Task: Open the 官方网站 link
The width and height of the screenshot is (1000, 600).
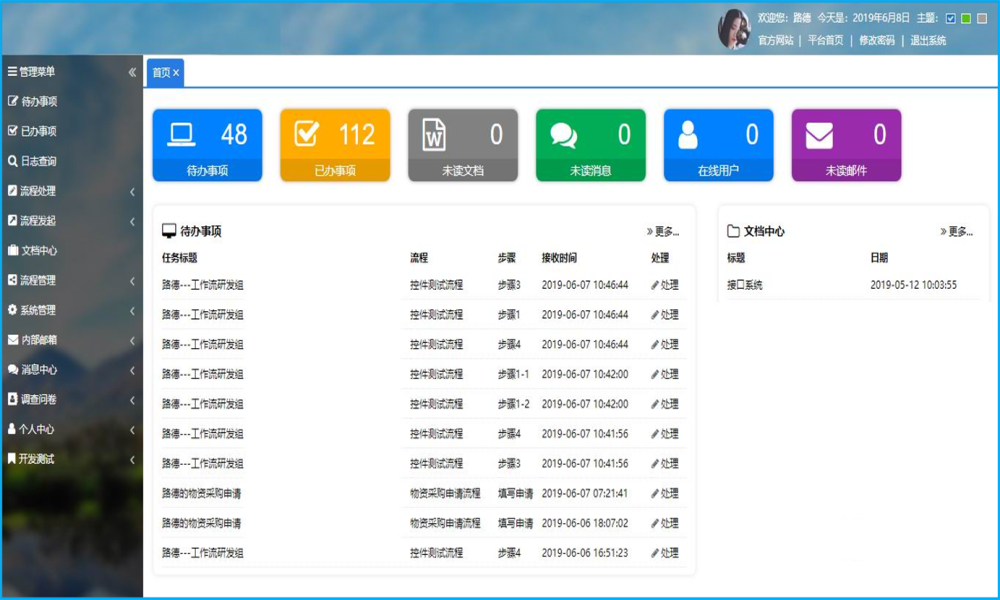Action: click(x=776, y=40)
